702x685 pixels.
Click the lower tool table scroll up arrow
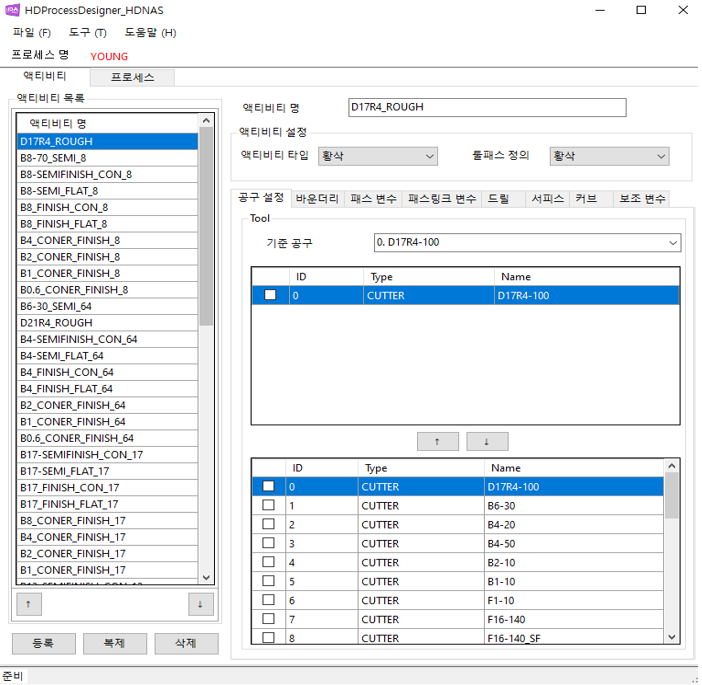pyautogui.click(x=671, y=466)
